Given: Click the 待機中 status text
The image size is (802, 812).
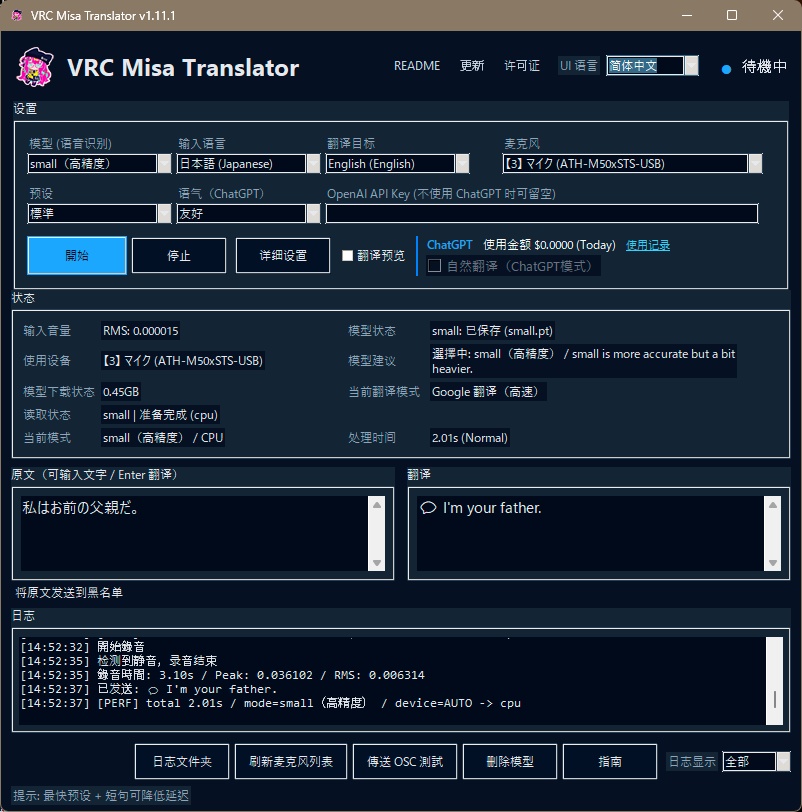Looking at the screenshot, I should pyautogui.click(x=764, y=66).
